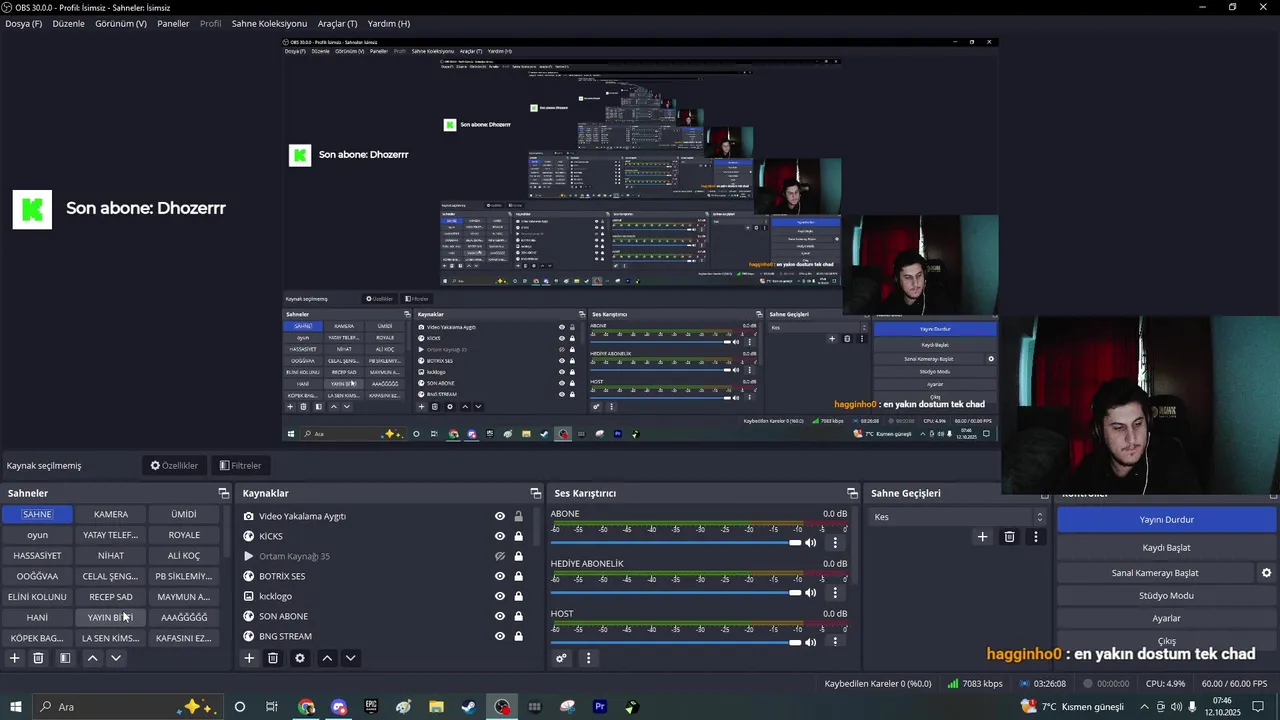The image size is (1280, 720).
Task: Open virtual camera settings gear
Action: 1266,573
